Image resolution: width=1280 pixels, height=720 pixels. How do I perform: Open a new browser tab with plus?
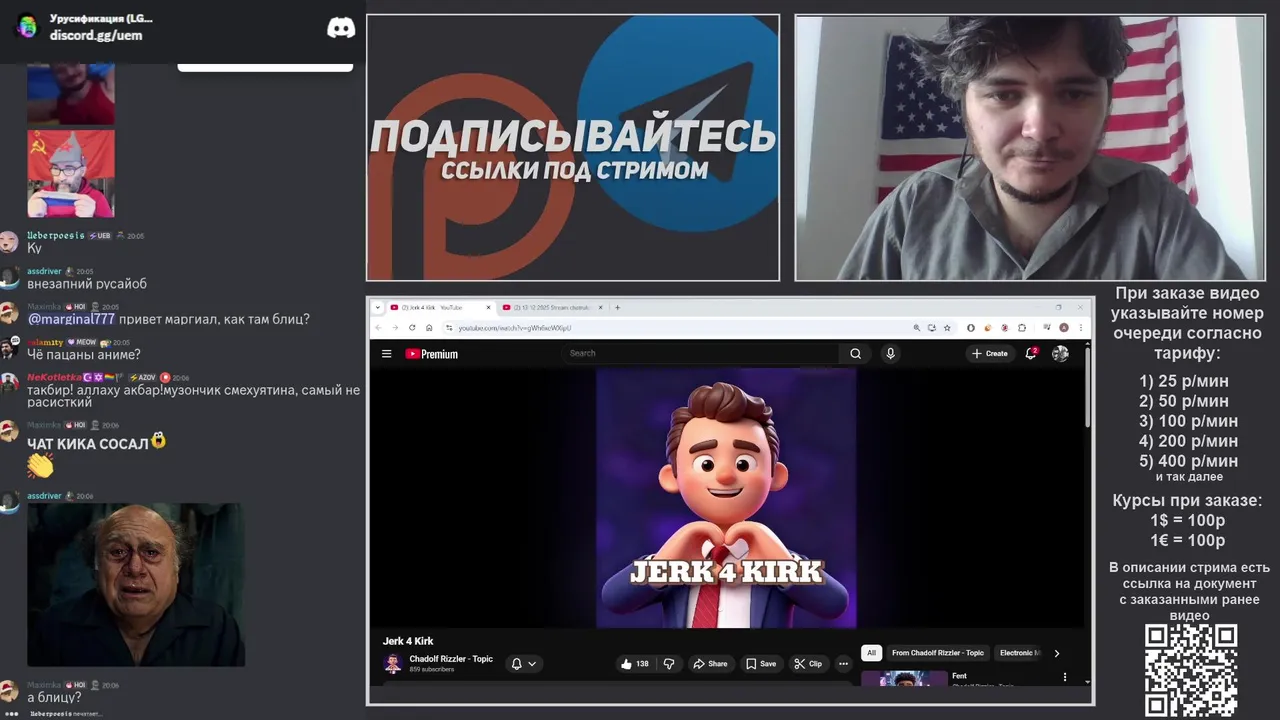click(617, 307)
